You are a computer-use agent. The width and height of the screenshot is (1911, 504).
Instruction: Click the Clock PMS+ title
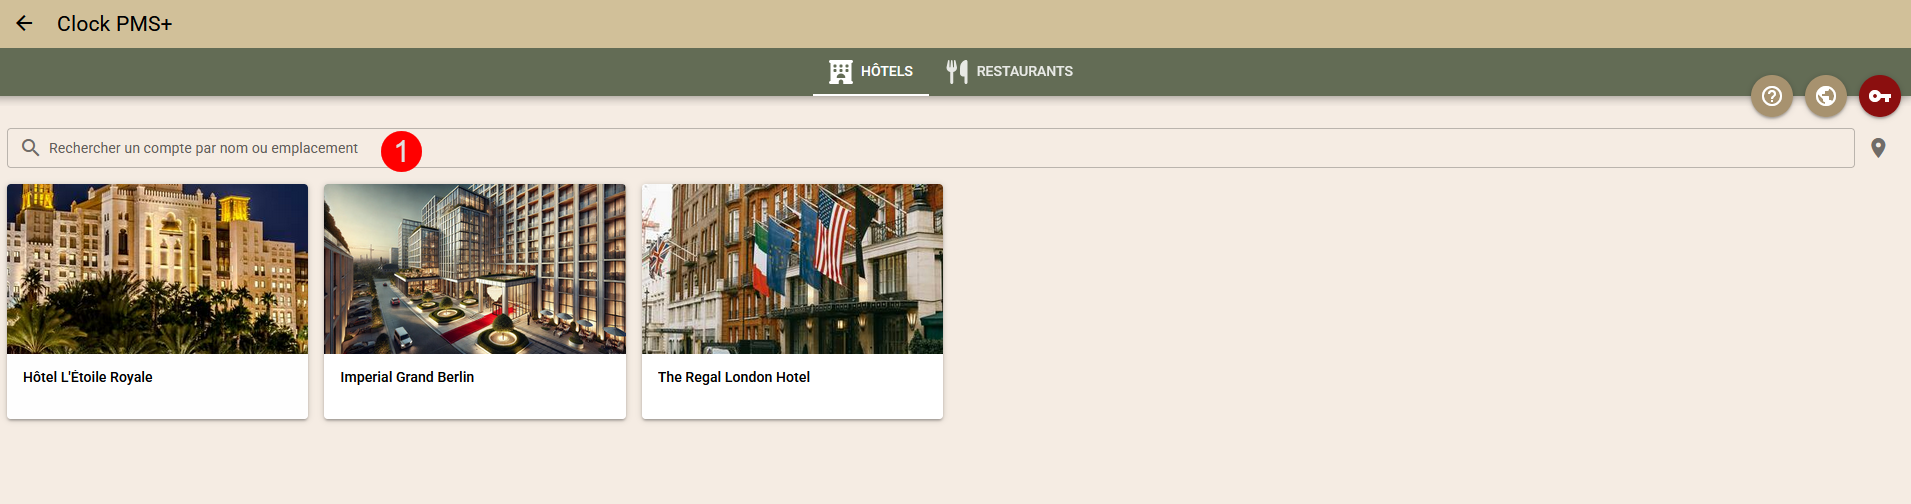[x=114, y=24]
